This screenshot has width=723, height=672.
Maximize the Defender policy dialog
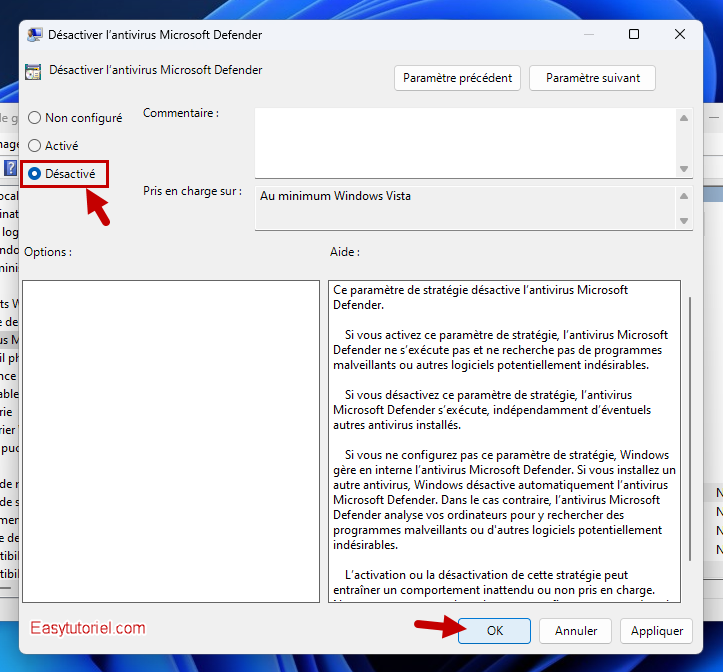634,34
